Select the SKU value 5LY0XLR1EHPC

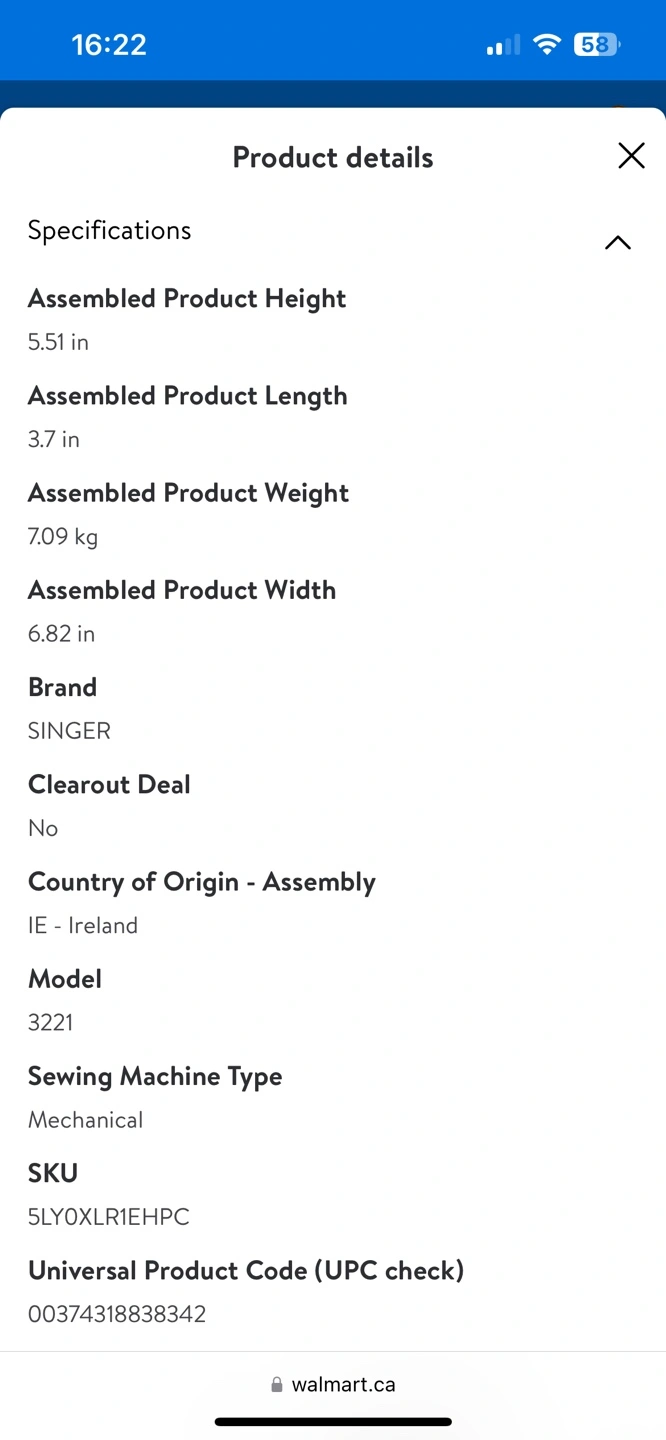[x=109, y=1217]
